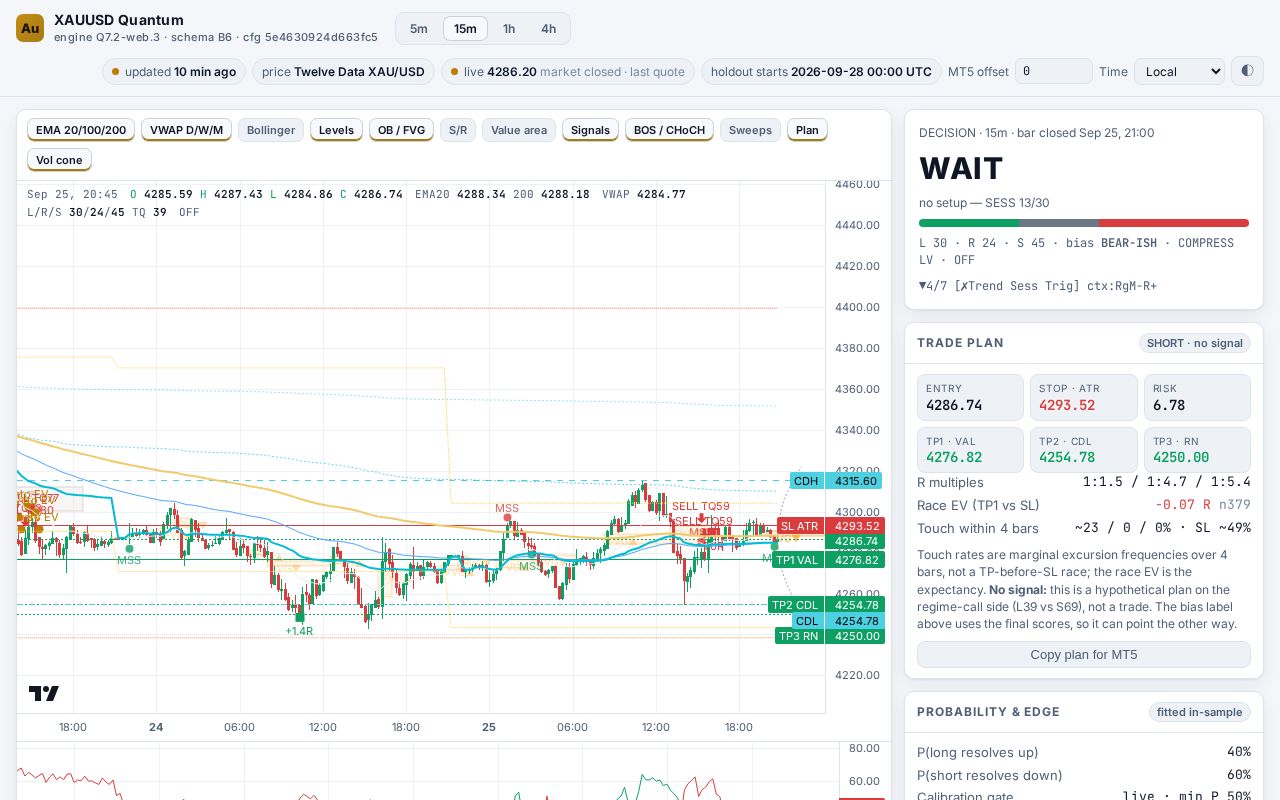Switch to the 1h timeframe
Viewport: 1280px width, 800px height.
click(x=509, y=28)
